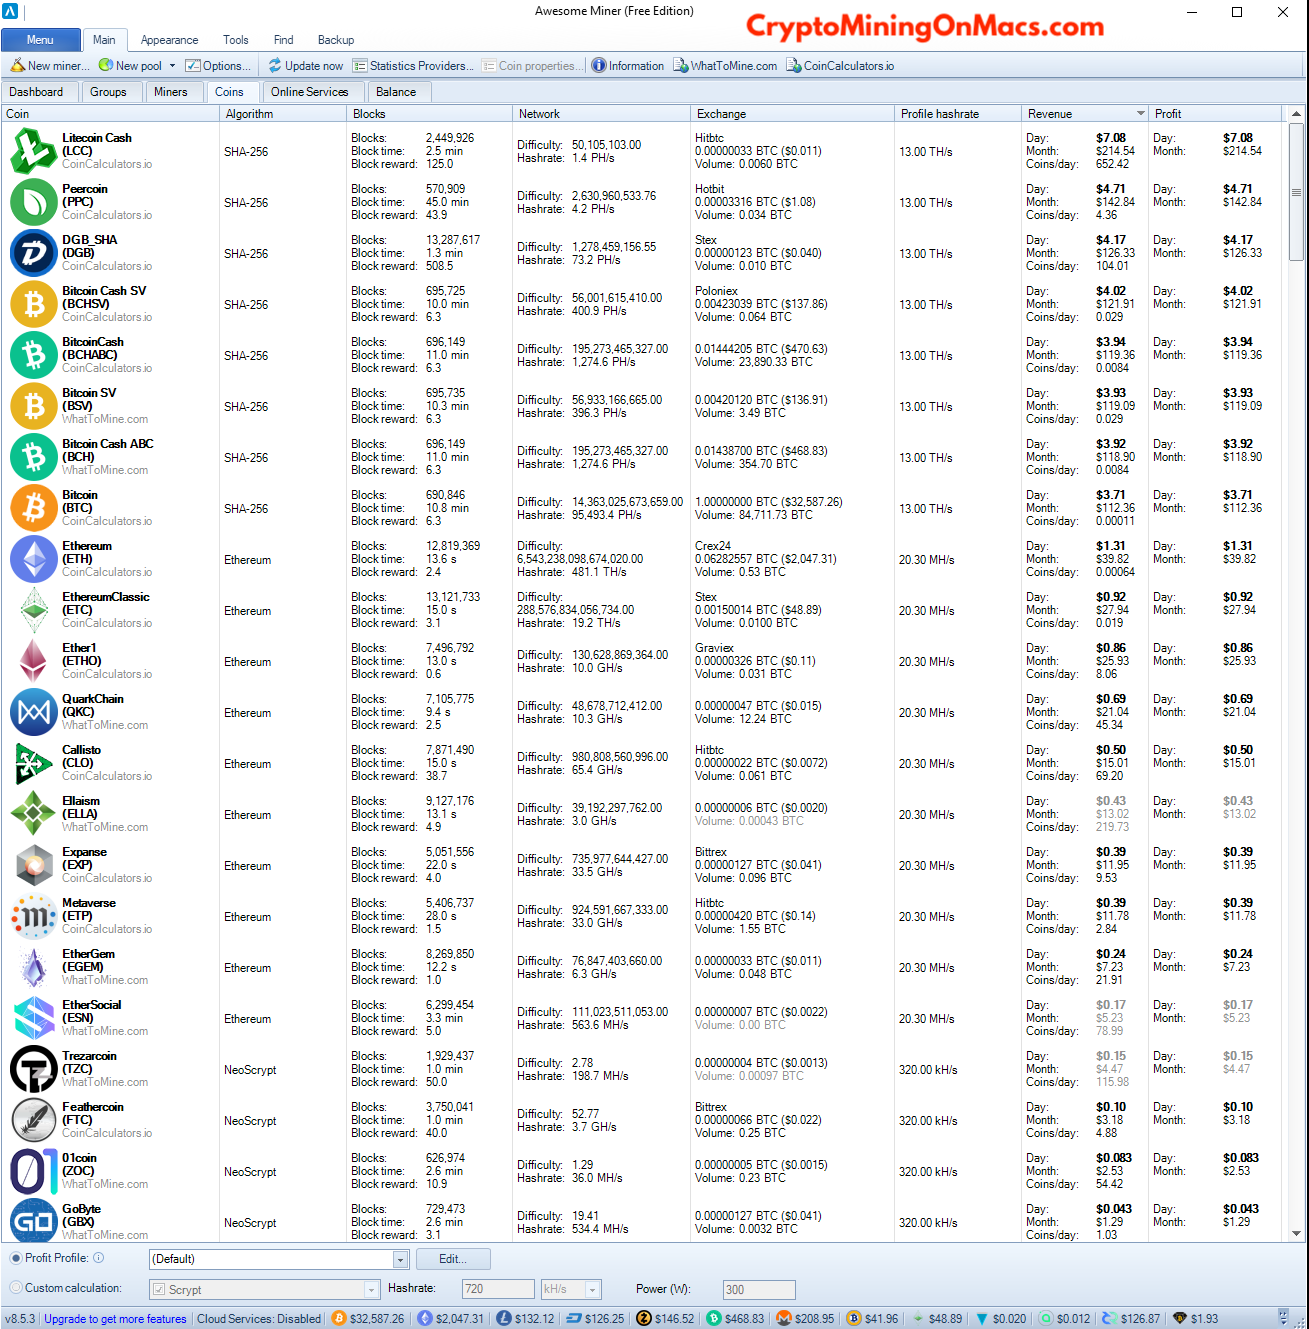Select the Profit Profile radio button
1309x1329 pixels.
pyautogui.click(x=16, y=1258)
